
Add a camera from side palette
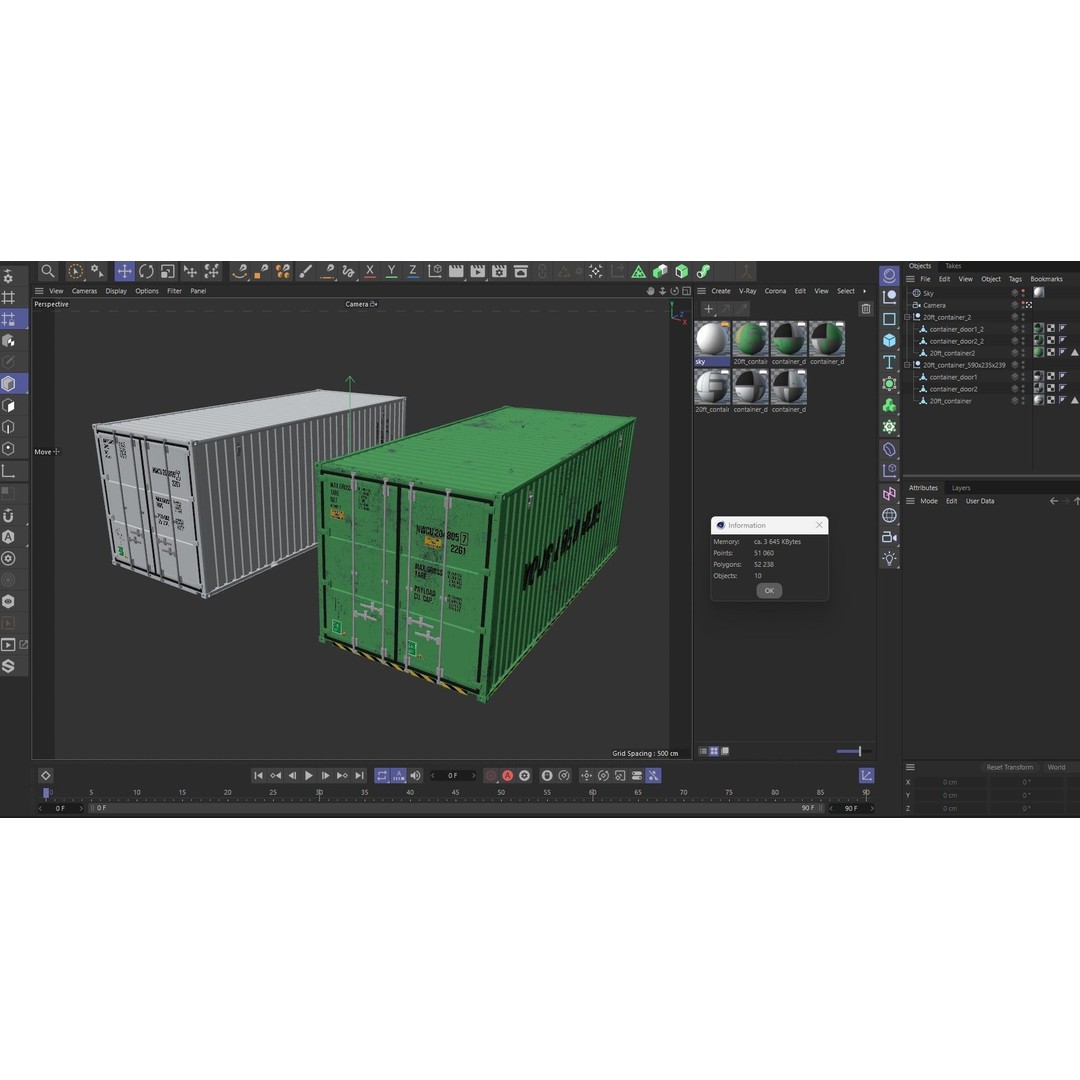889,537
